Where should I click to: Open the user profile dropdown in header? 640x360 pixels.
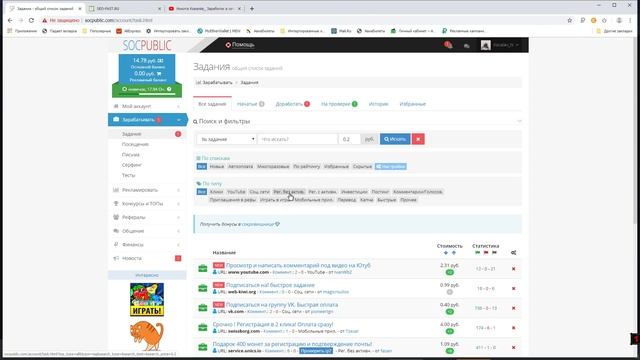tap(500, 45)
